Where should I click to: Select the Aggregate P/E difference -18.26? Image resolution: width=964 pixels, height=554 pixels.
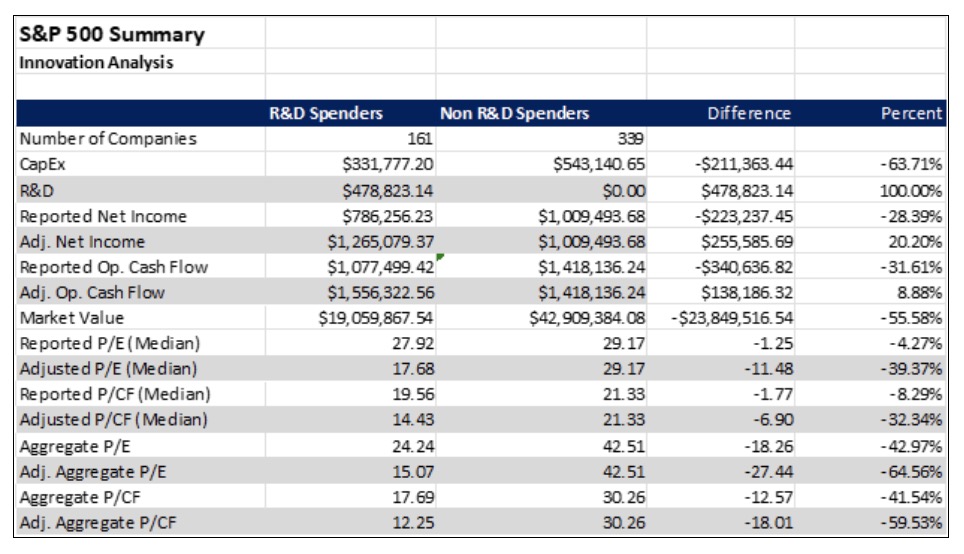tap(767, 446)
